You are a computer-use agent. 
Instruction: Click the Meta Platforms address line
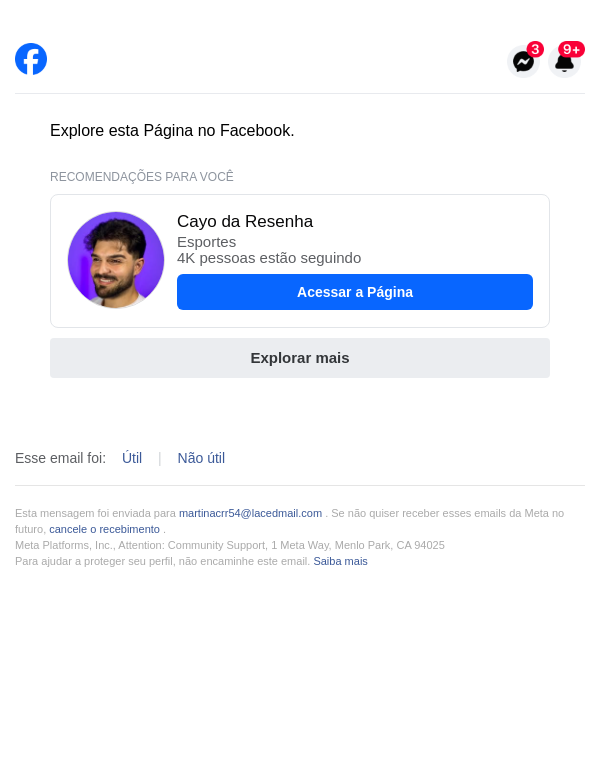coord(230,545)
